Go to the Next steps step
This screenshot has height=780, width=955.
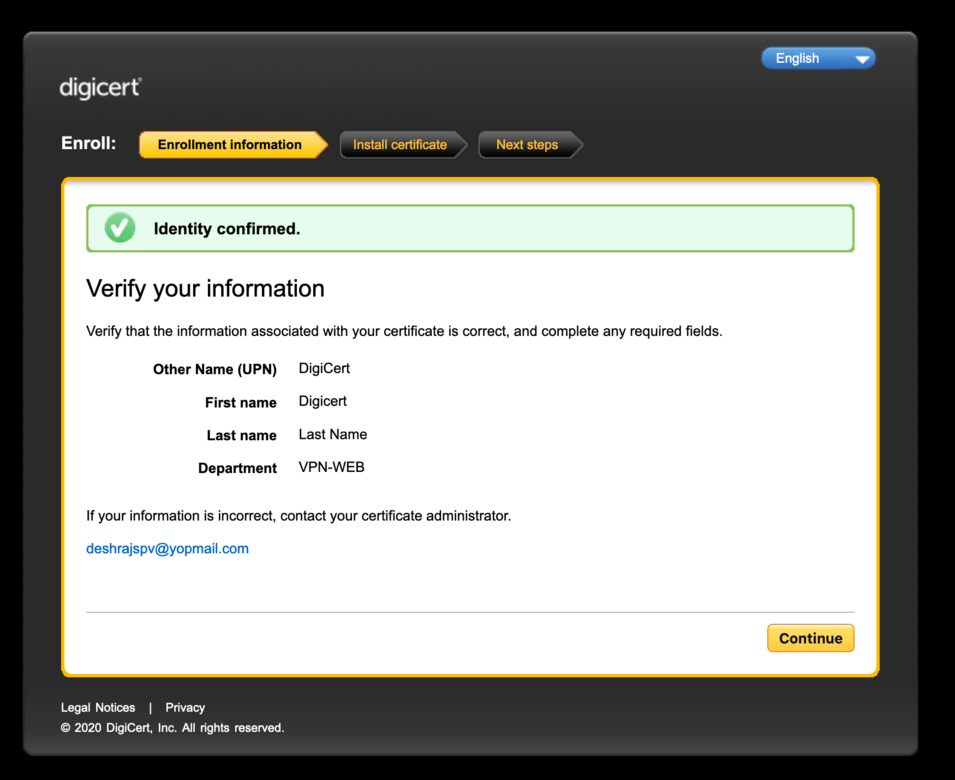coord(530,145)
